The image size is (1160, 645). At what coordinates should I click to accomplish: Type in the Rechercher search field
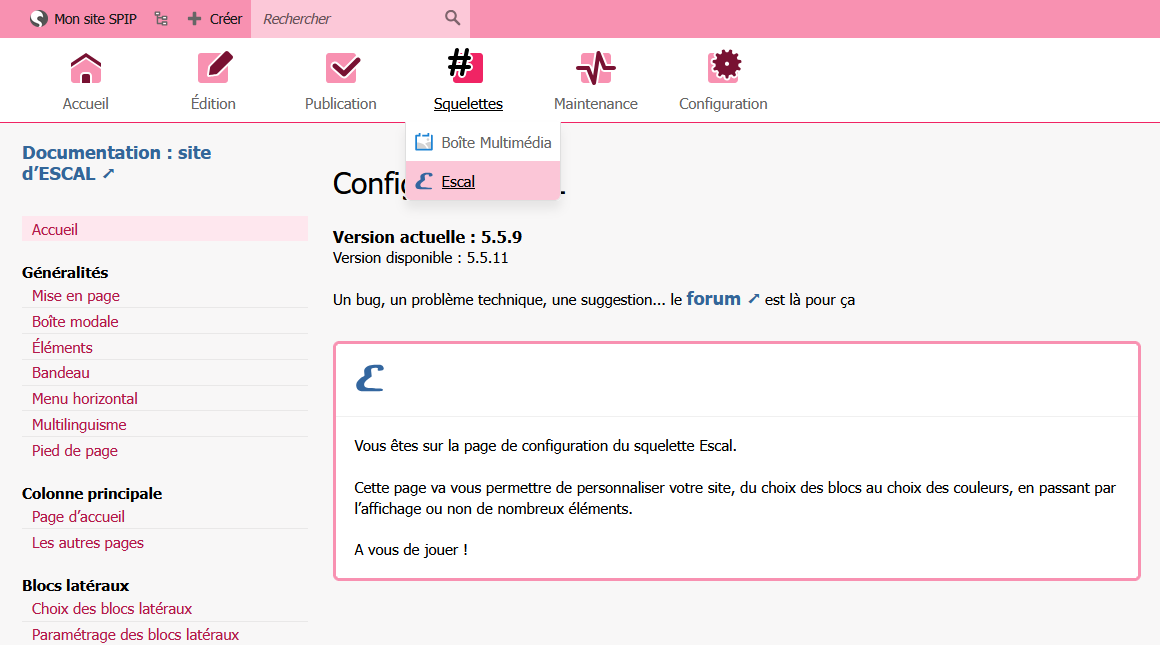(x=345, y=19)
